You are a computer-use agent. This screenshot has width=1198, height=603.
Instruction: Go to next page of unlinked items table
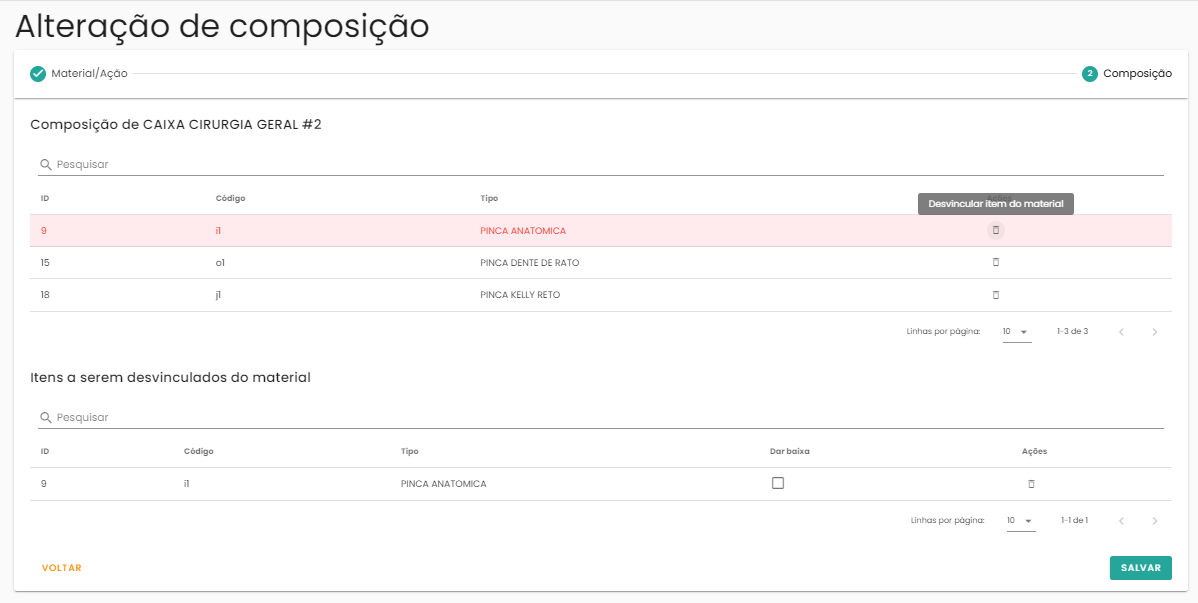pos(1154,520)
